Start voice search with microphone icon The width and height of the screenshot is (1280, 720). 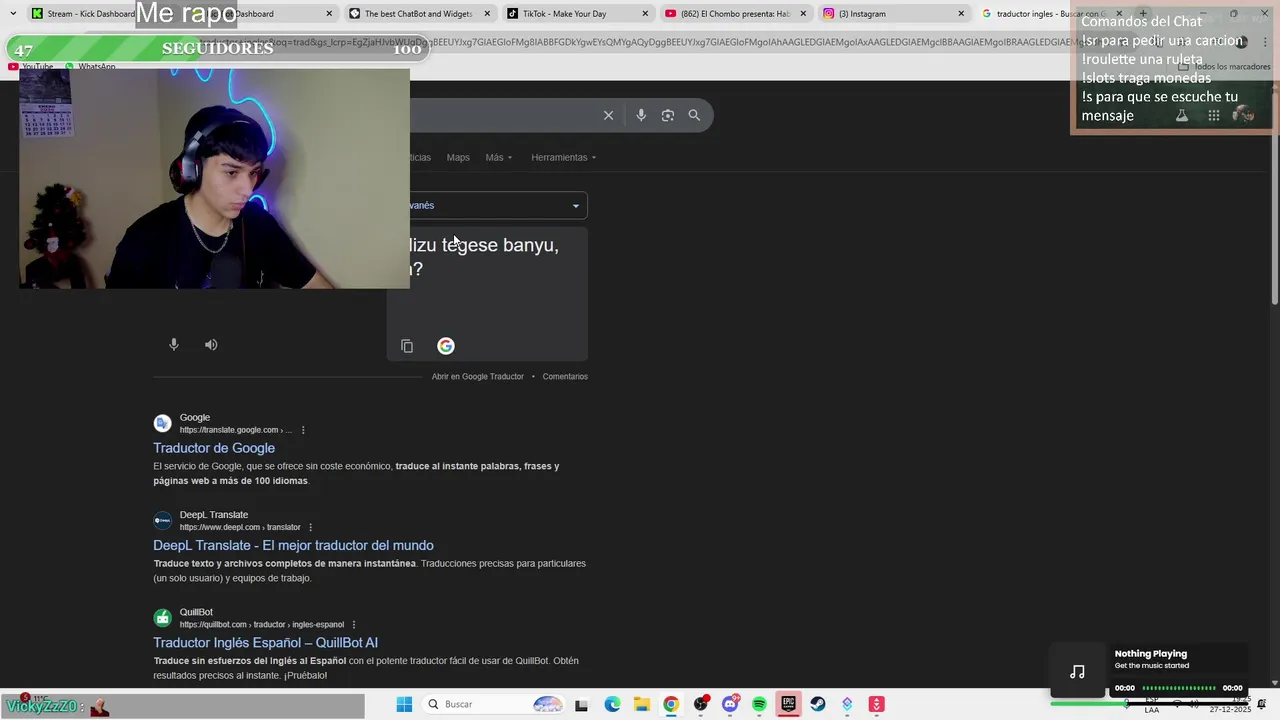tap(641, 115)
